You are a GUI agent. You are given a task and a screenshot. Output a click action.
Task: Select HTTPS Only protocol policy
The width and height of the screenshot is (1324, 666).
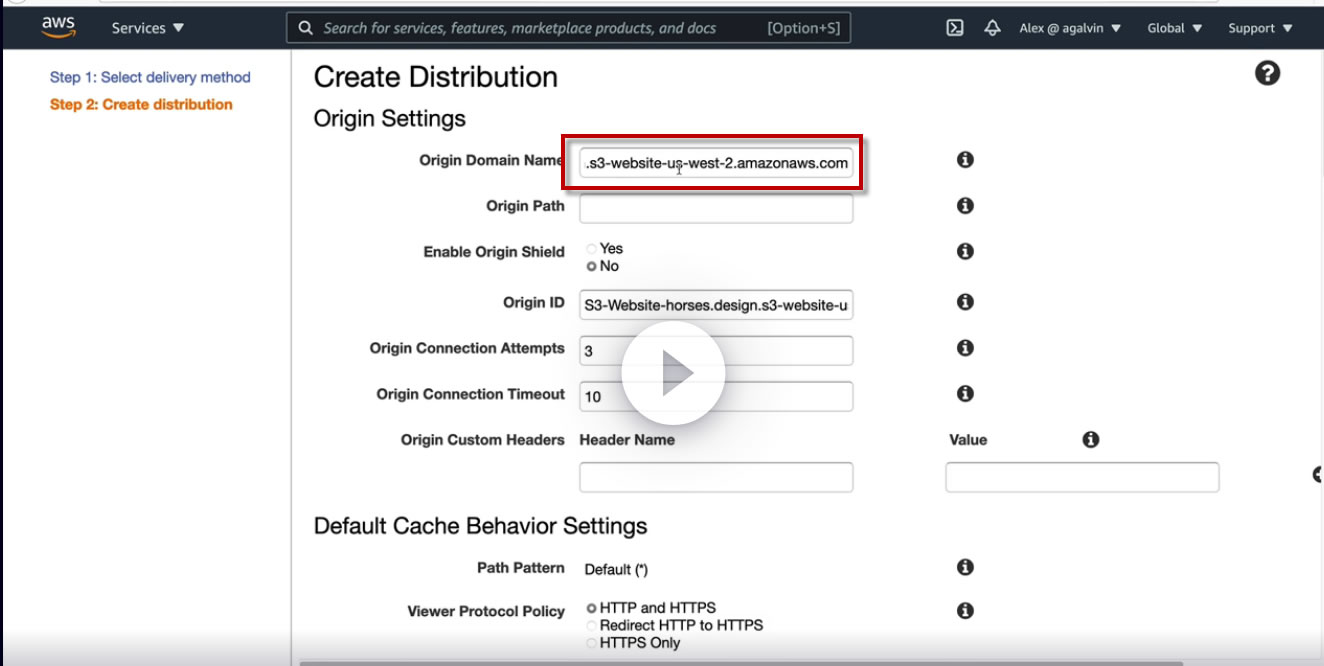[x=592, y=643]
